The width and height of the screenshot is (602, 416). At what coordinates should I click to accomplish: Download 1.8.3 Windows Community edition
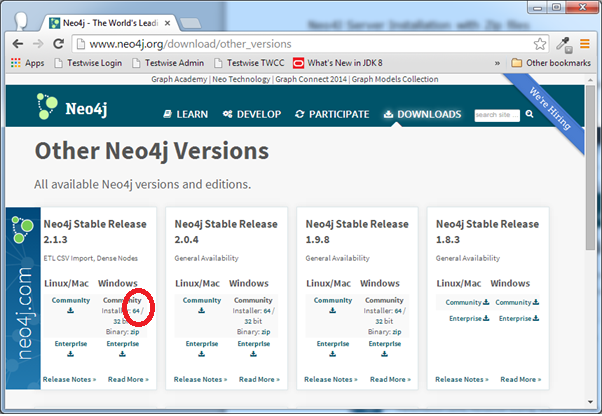517,302
